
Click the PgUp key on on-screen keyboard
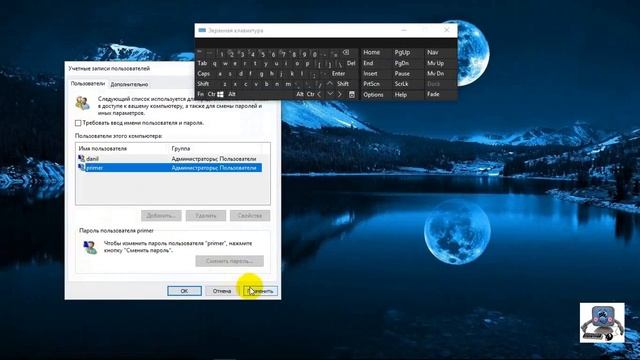click(x=402, y=52)
